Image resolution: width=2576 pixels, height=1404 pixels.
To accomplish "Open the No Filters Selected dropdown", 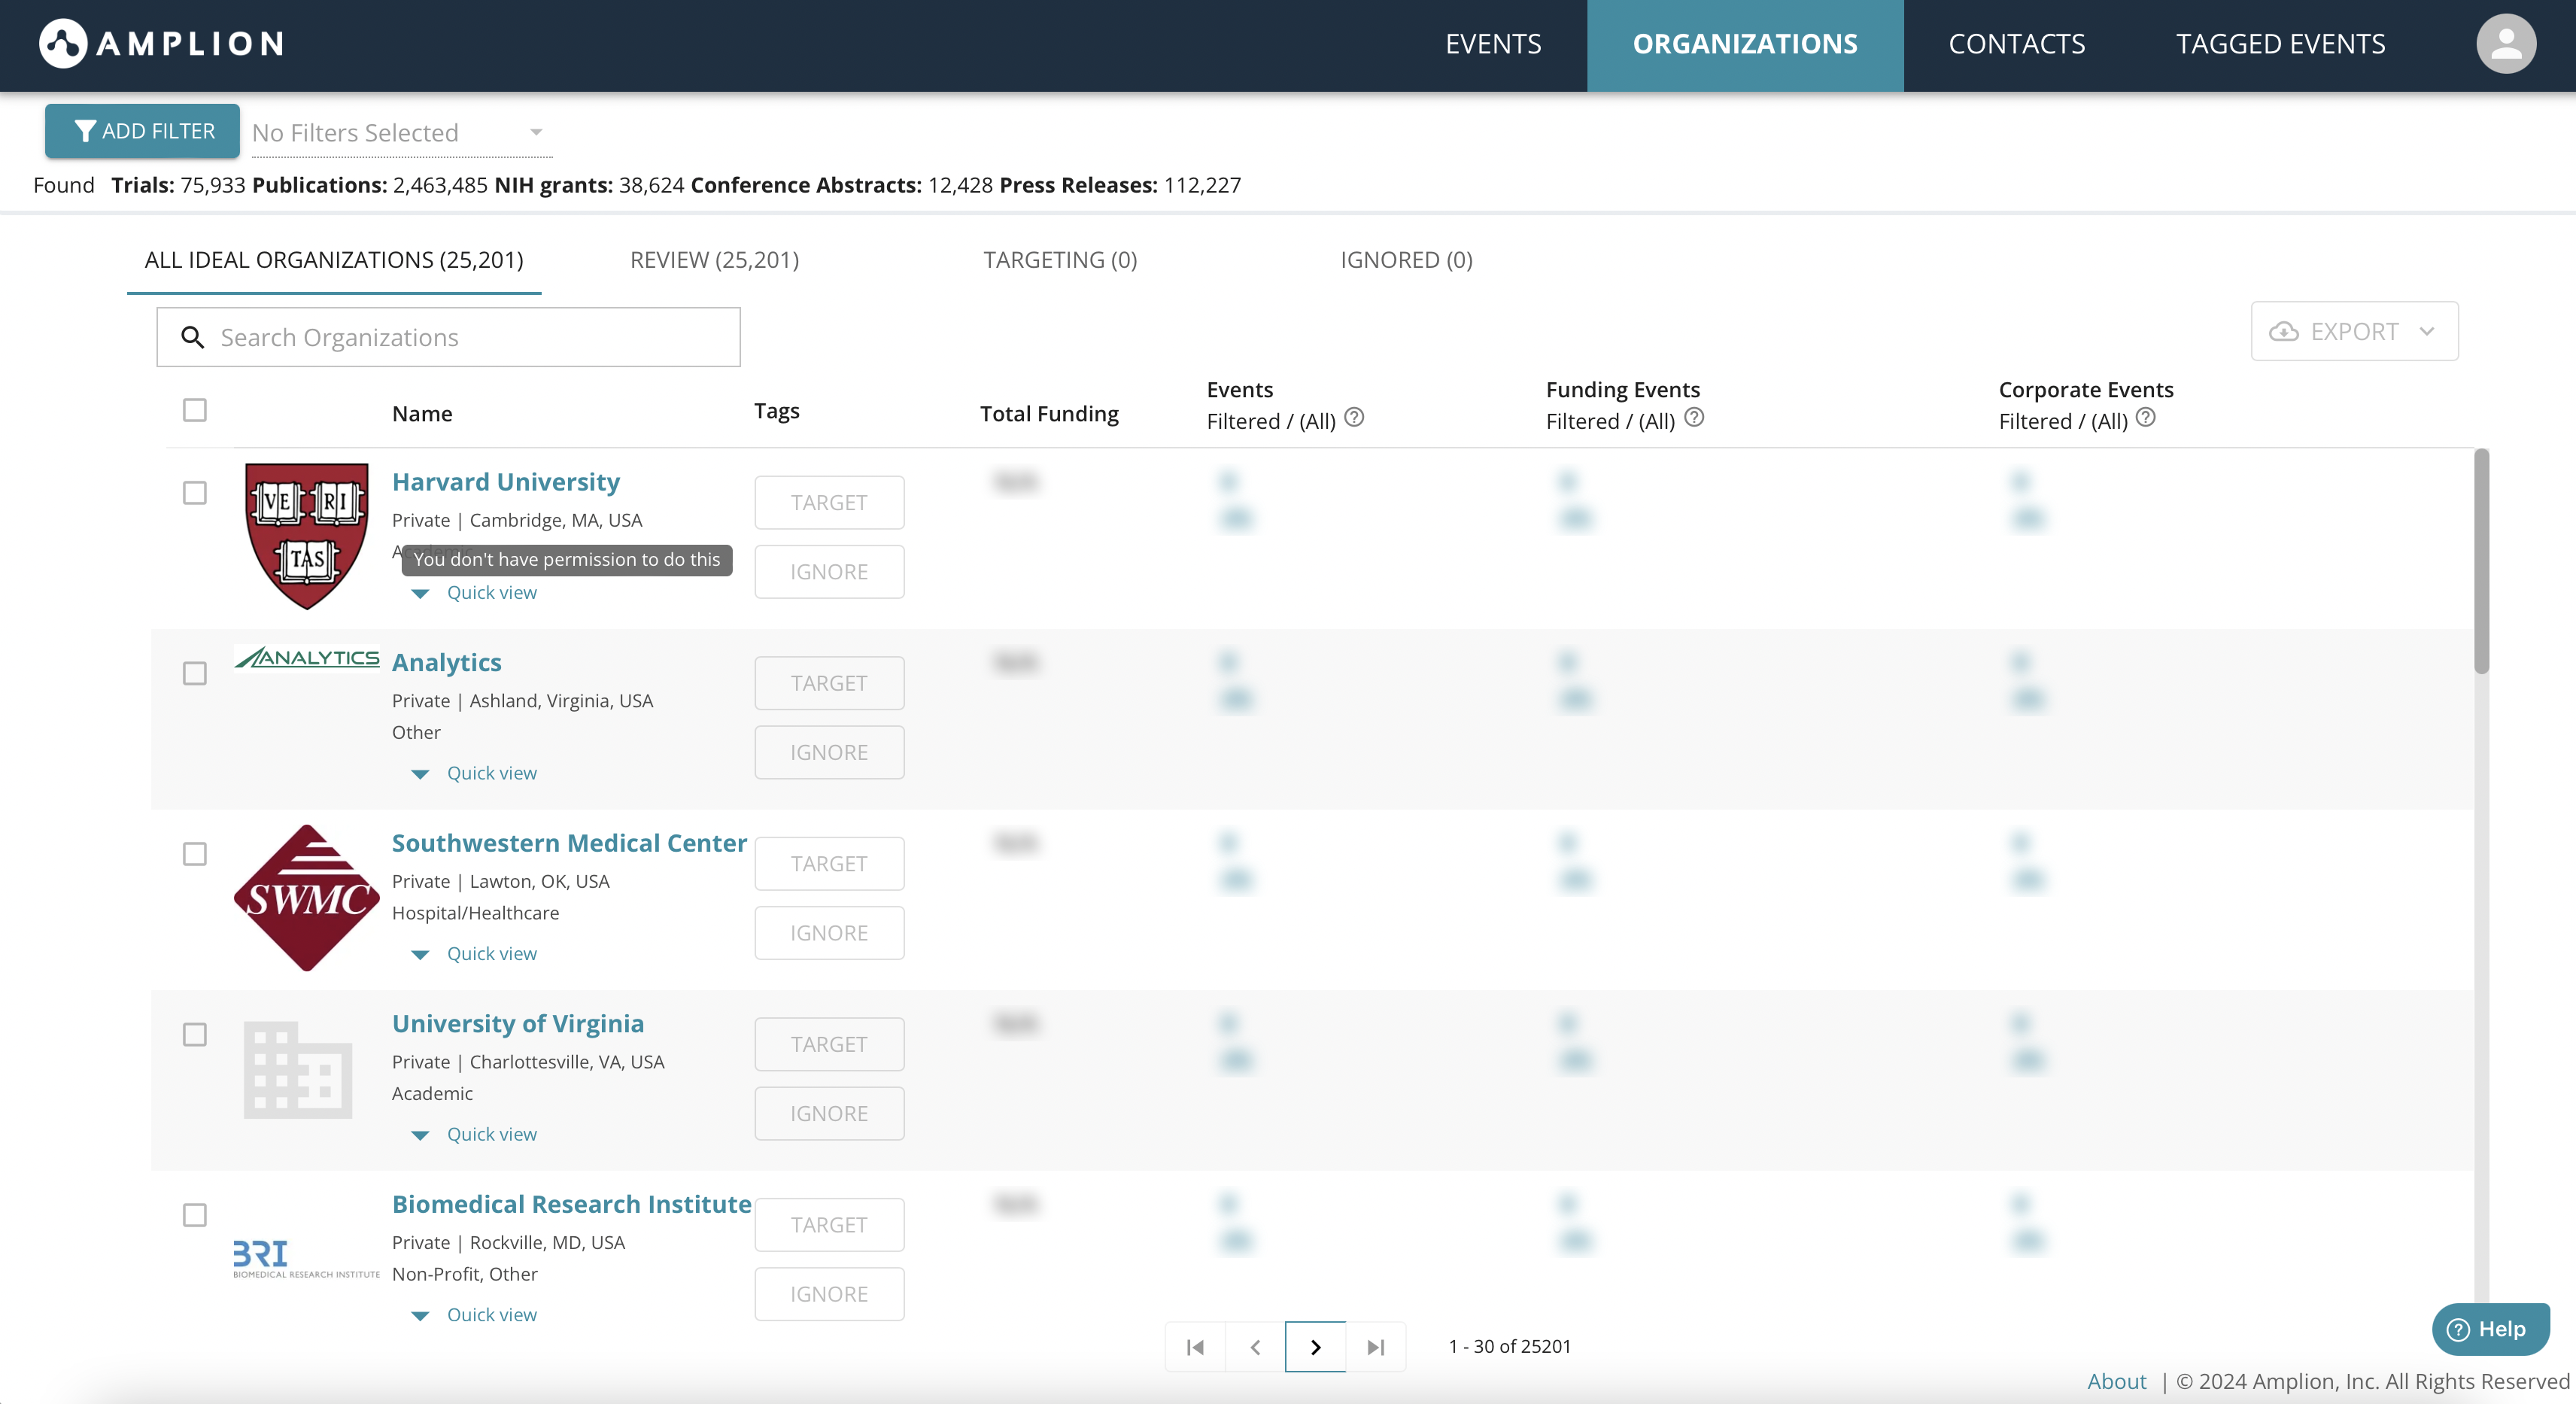I will coord(400,132).
